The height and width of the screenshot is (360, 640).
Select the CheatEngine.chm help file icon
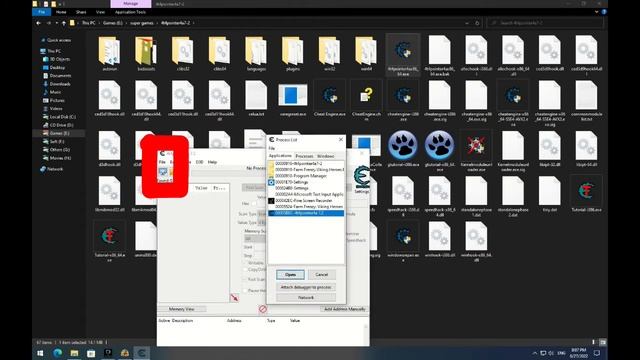point(366,96)
